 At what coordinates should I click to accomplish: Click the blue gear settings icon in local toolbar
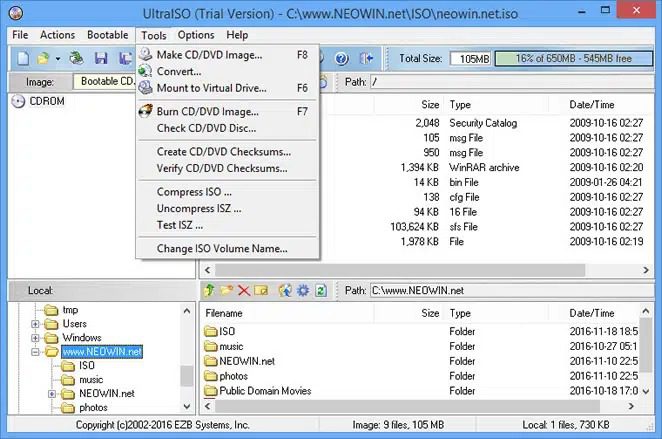(302, 290)
